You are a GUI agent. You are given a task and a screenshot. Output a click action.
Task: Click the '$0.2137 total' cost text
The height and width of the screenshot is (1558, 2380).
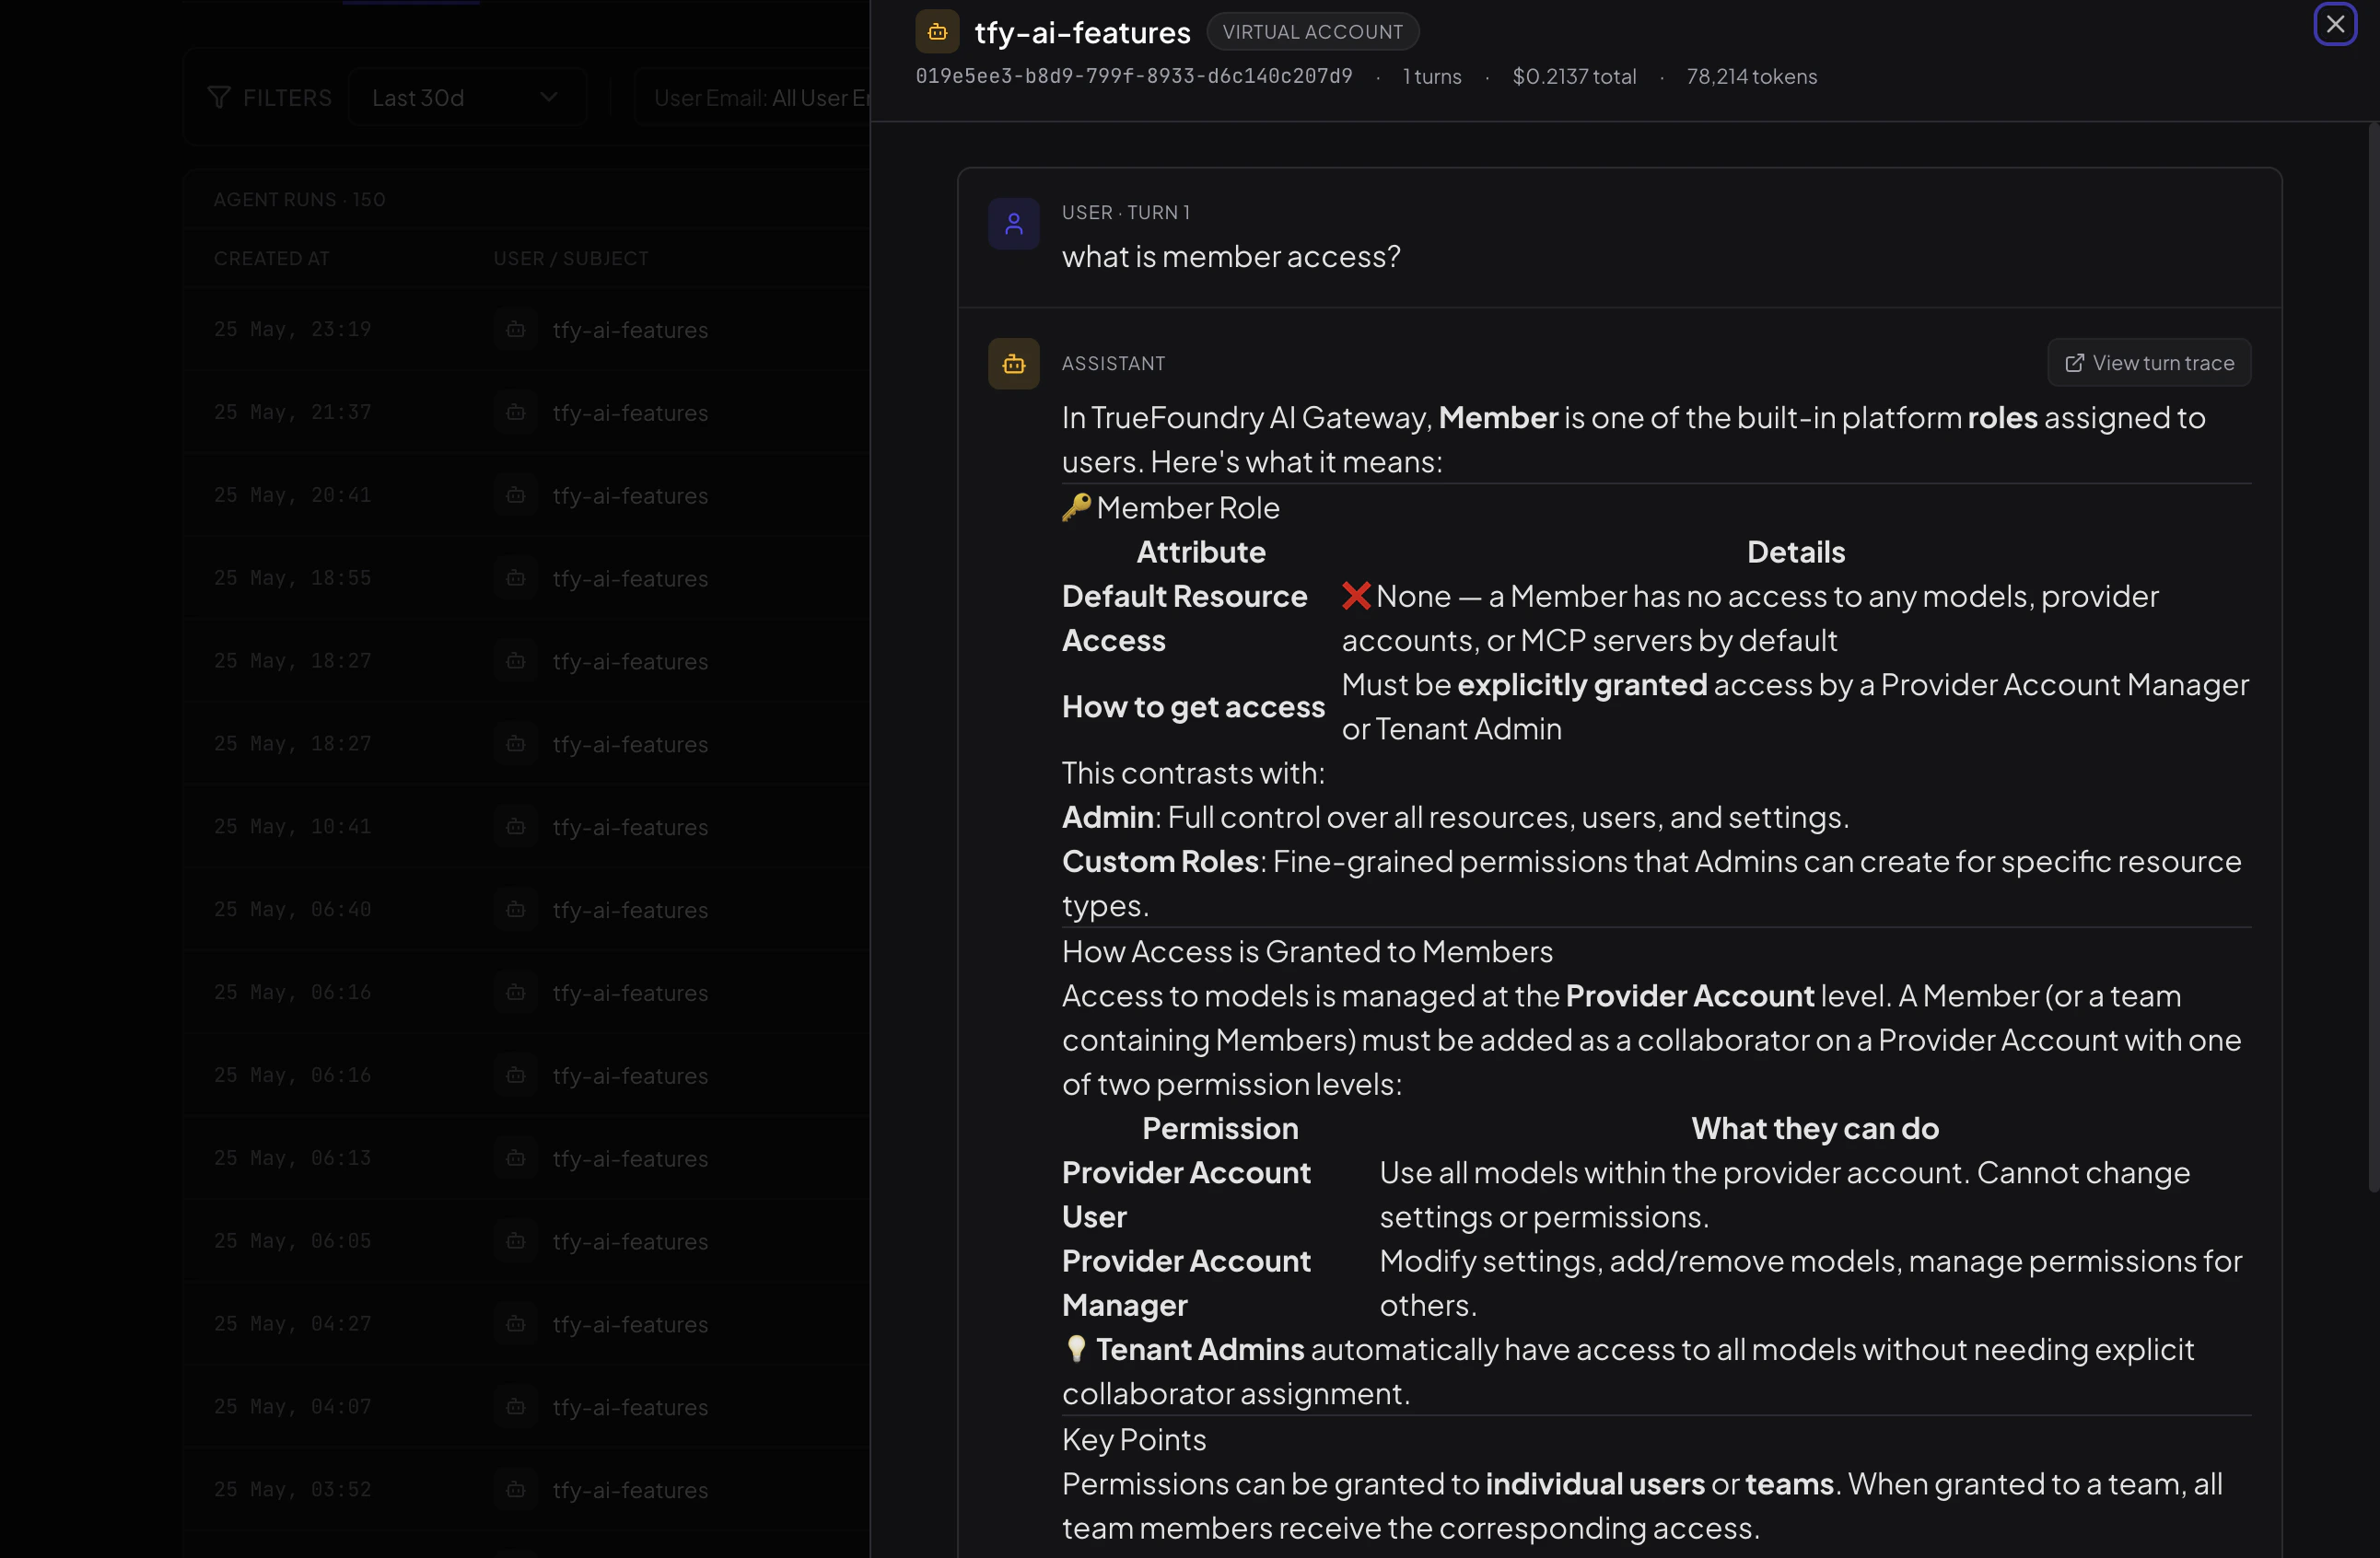1574,76
